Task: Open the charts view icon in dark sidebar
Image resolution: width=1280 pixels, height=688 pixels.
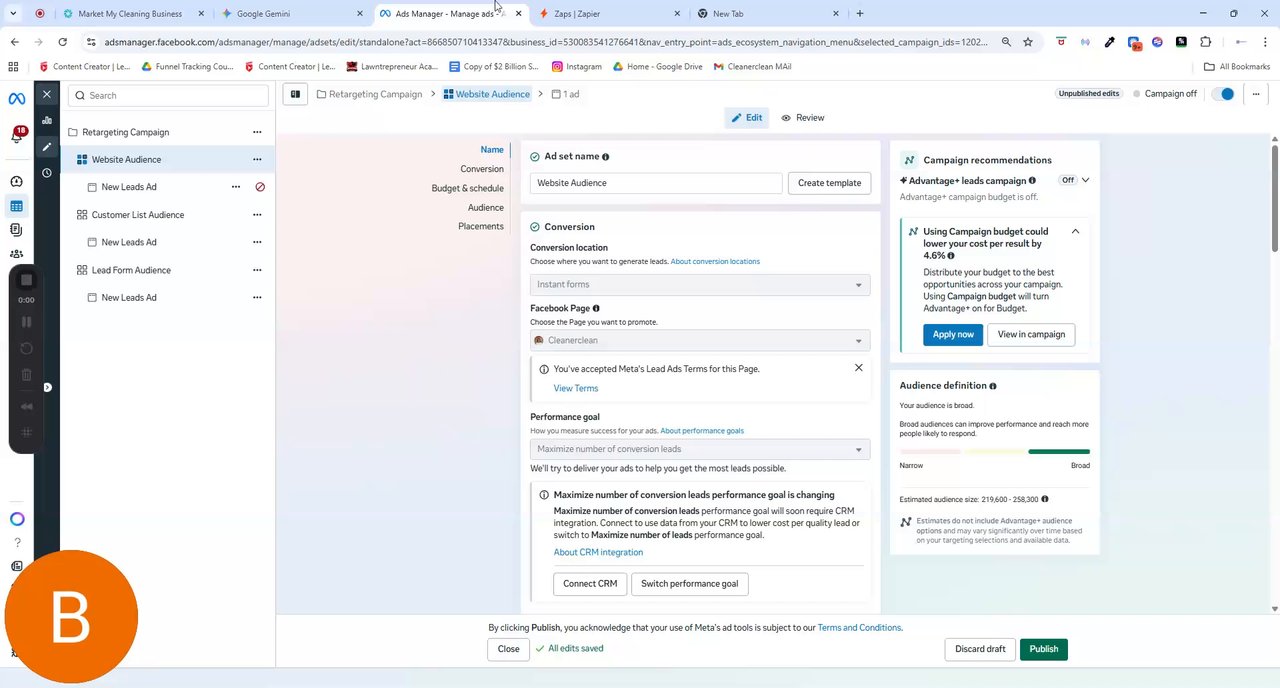Action: 46,120
